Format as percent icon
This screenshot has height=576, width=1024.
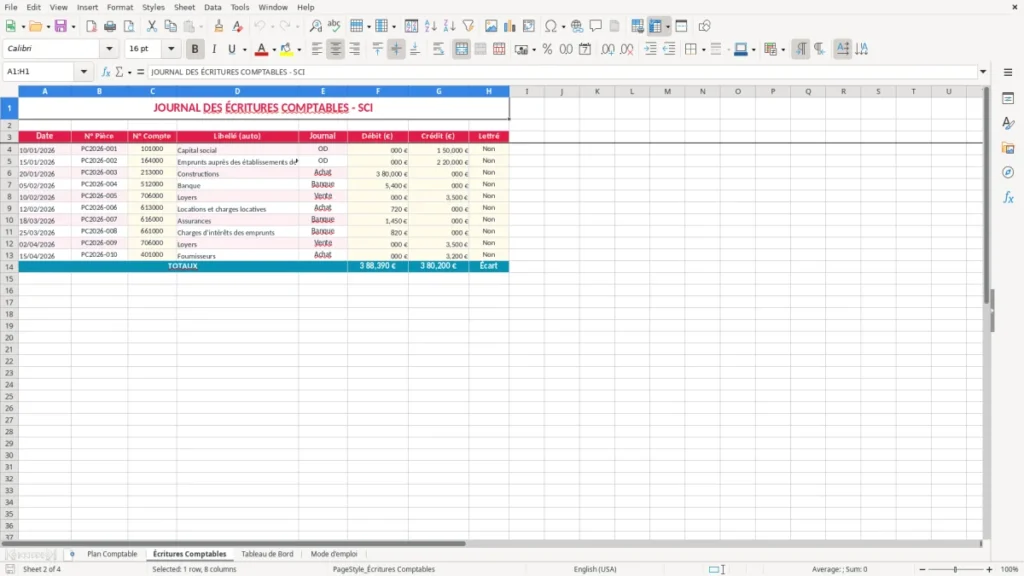547,49
